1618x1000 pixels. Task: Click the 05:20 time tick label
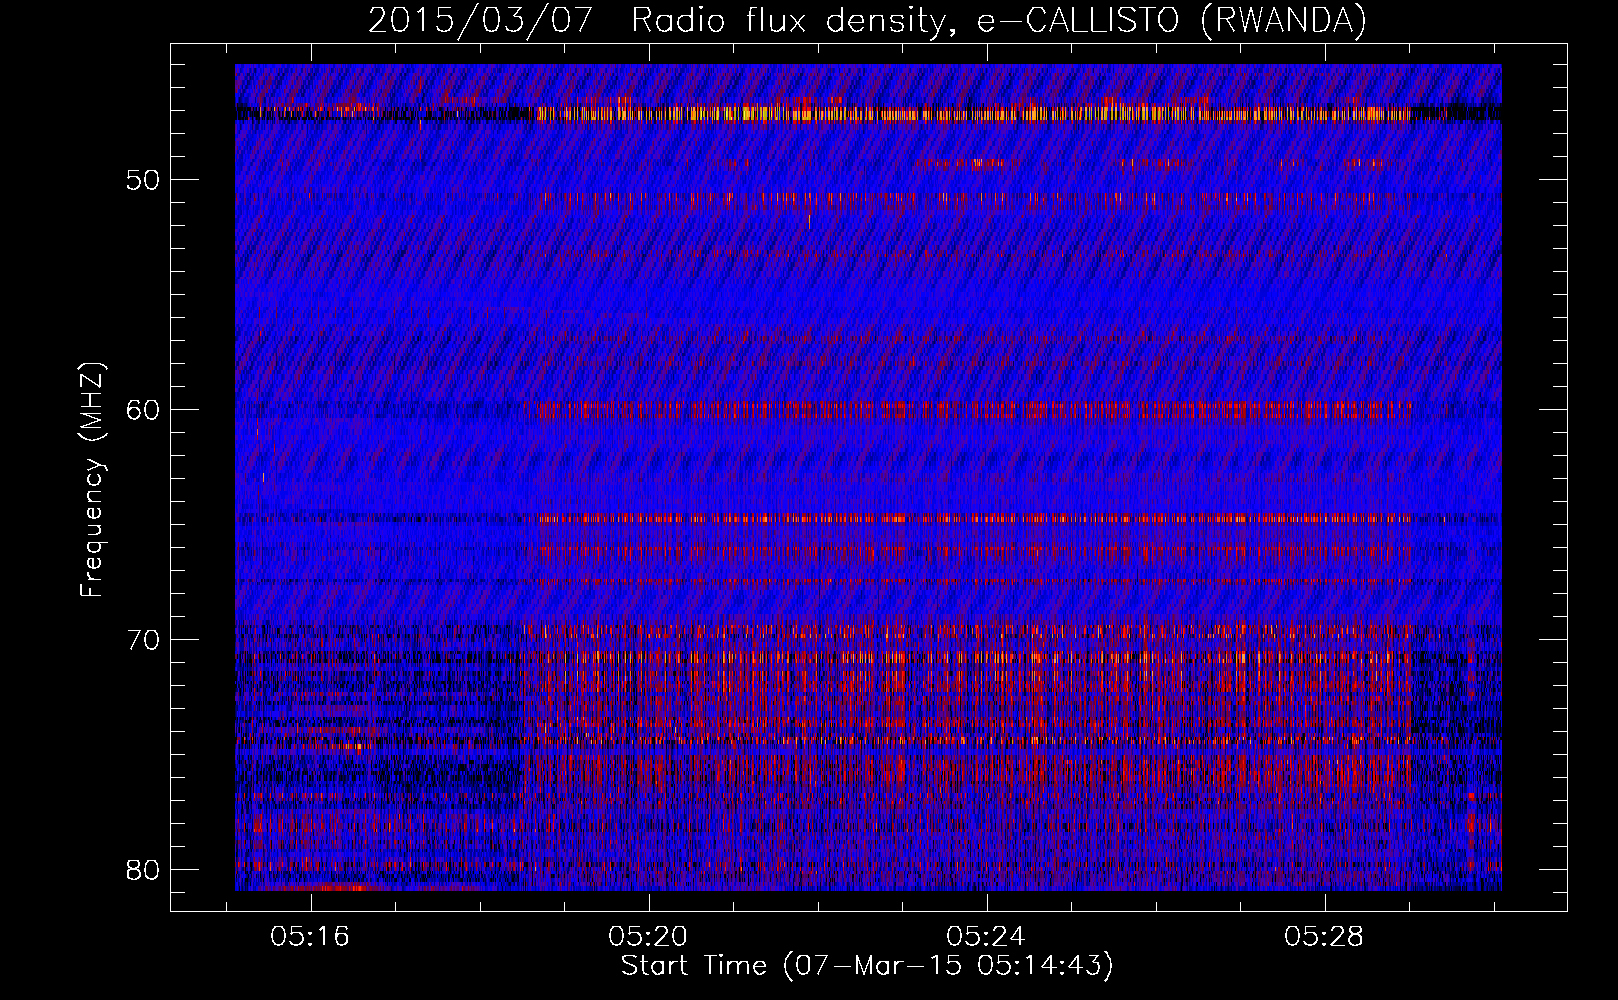coord(648,937)
